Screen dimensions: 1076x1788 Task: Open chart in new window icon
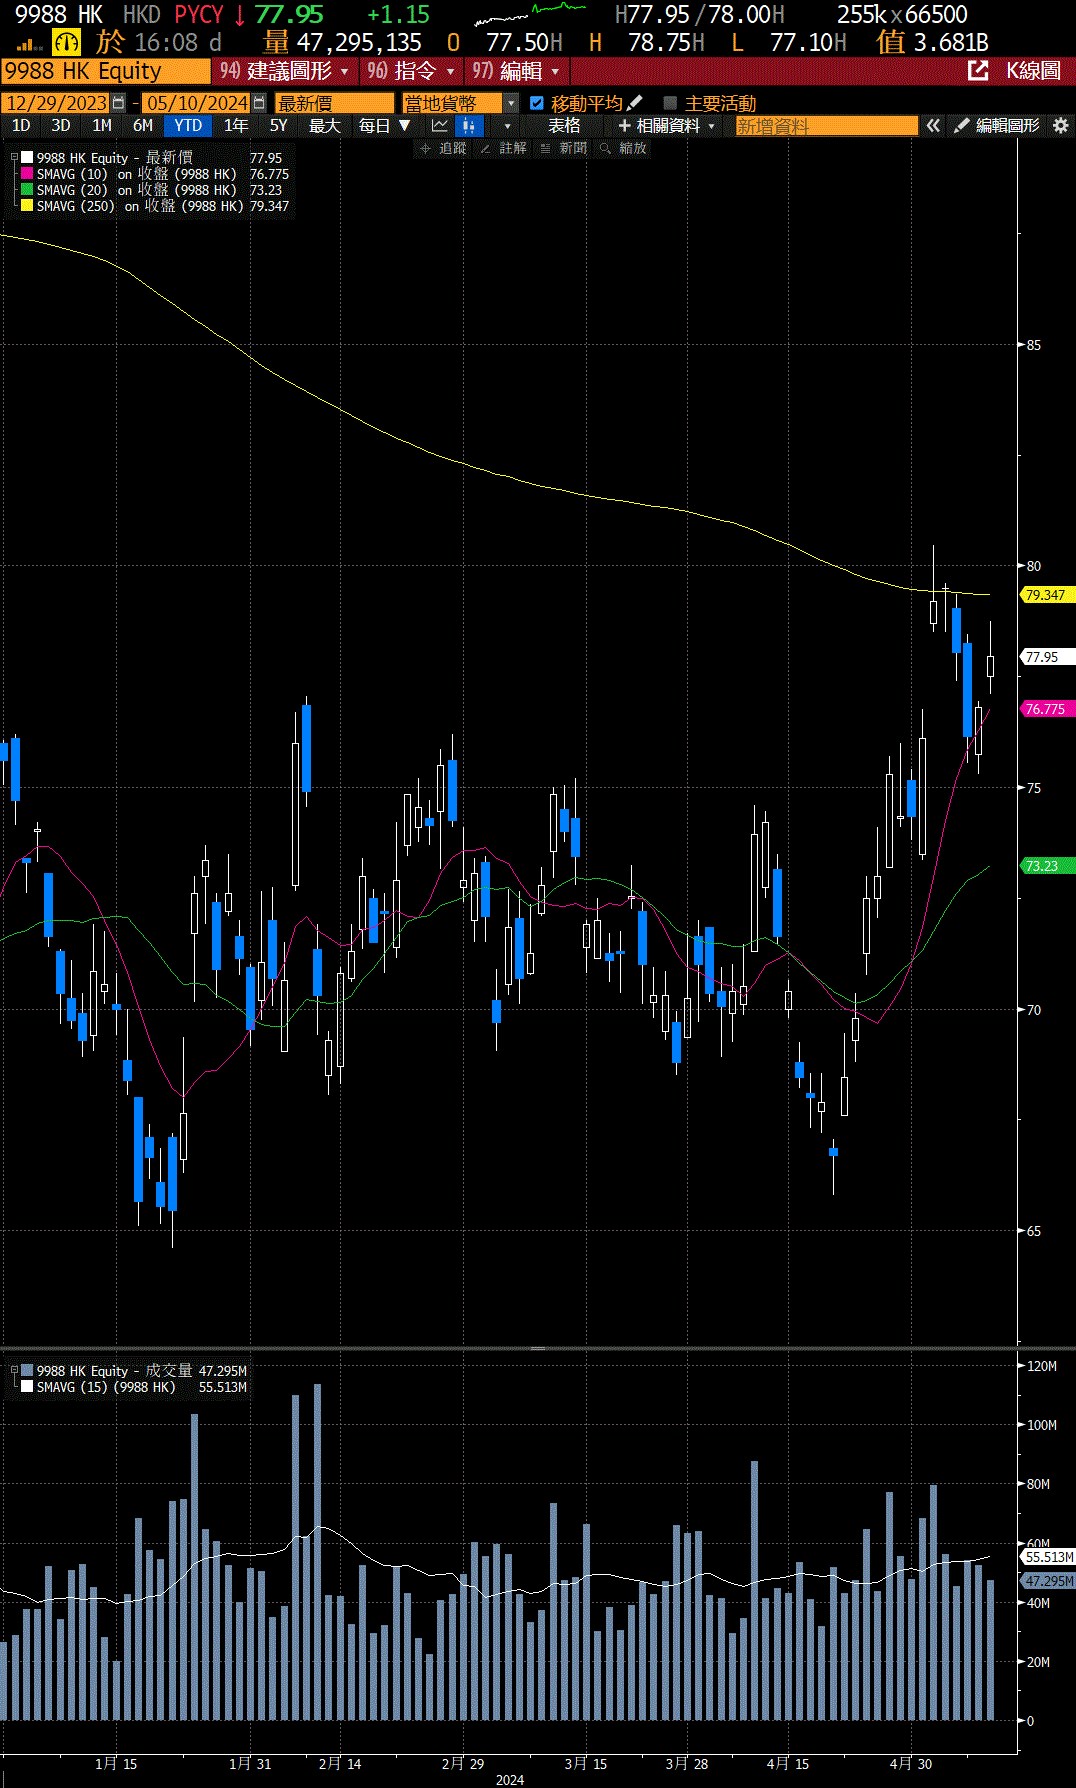978,71
